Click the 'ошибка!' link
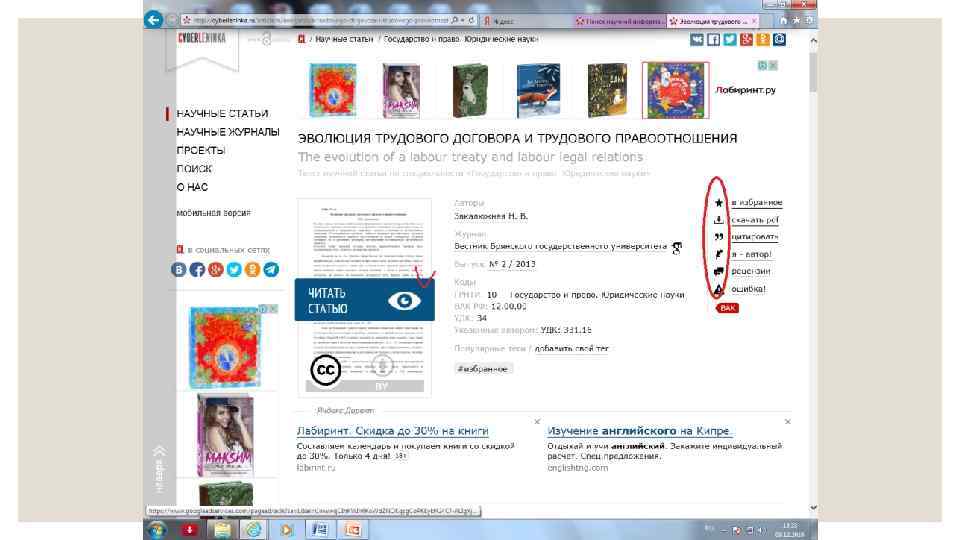The height and width of the screenshot is (540, 960). point(748,289)
